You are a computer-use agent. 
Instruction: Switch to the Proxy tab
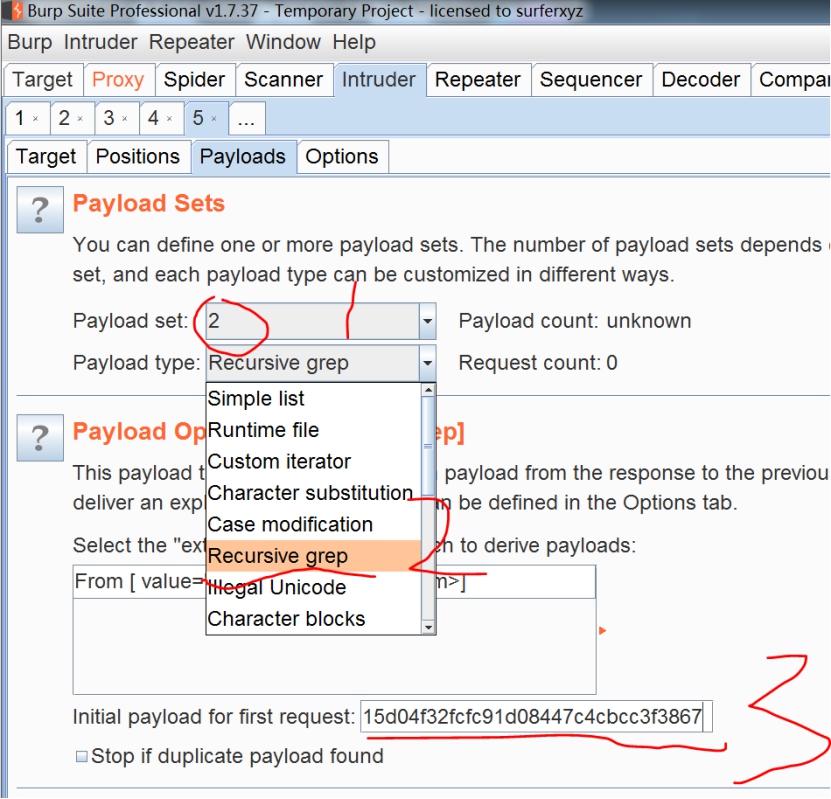pyautogui.click(x=118, y=80)
